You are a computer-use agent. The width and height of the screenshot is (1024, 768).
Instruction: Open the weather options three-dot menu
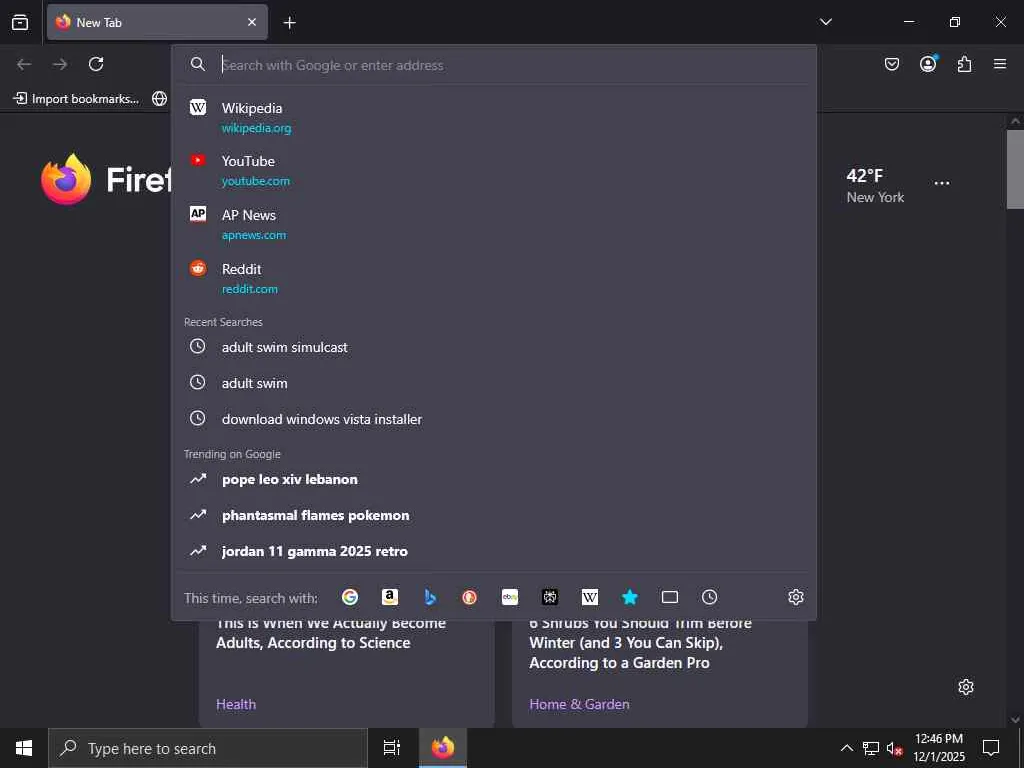click(942, 184)
